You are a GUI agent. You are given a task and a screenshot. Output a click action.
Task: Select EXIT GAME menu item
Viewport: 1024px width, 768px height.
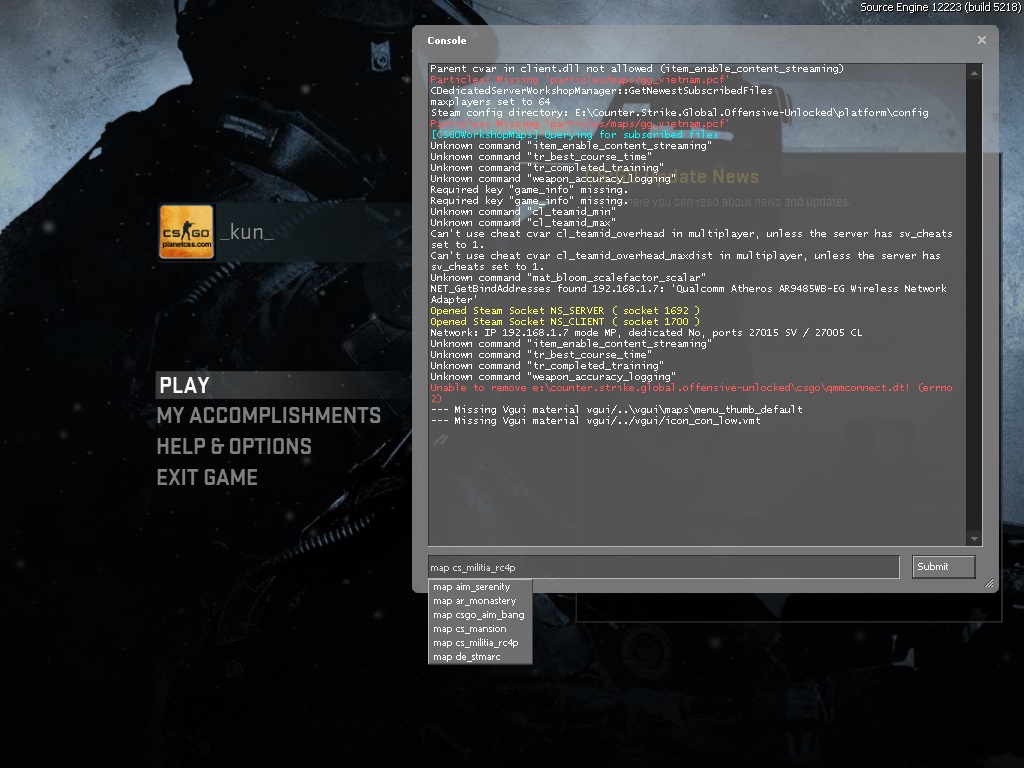coord(207,477)
